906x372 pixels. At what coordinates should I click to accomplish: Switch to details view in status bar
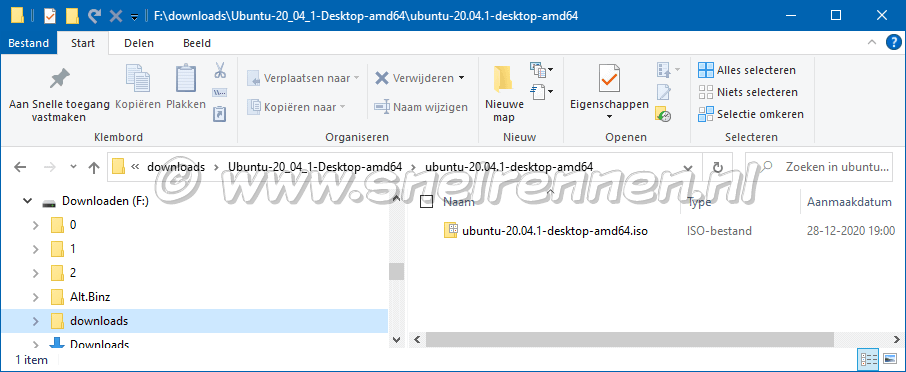[x=869, y=359]
